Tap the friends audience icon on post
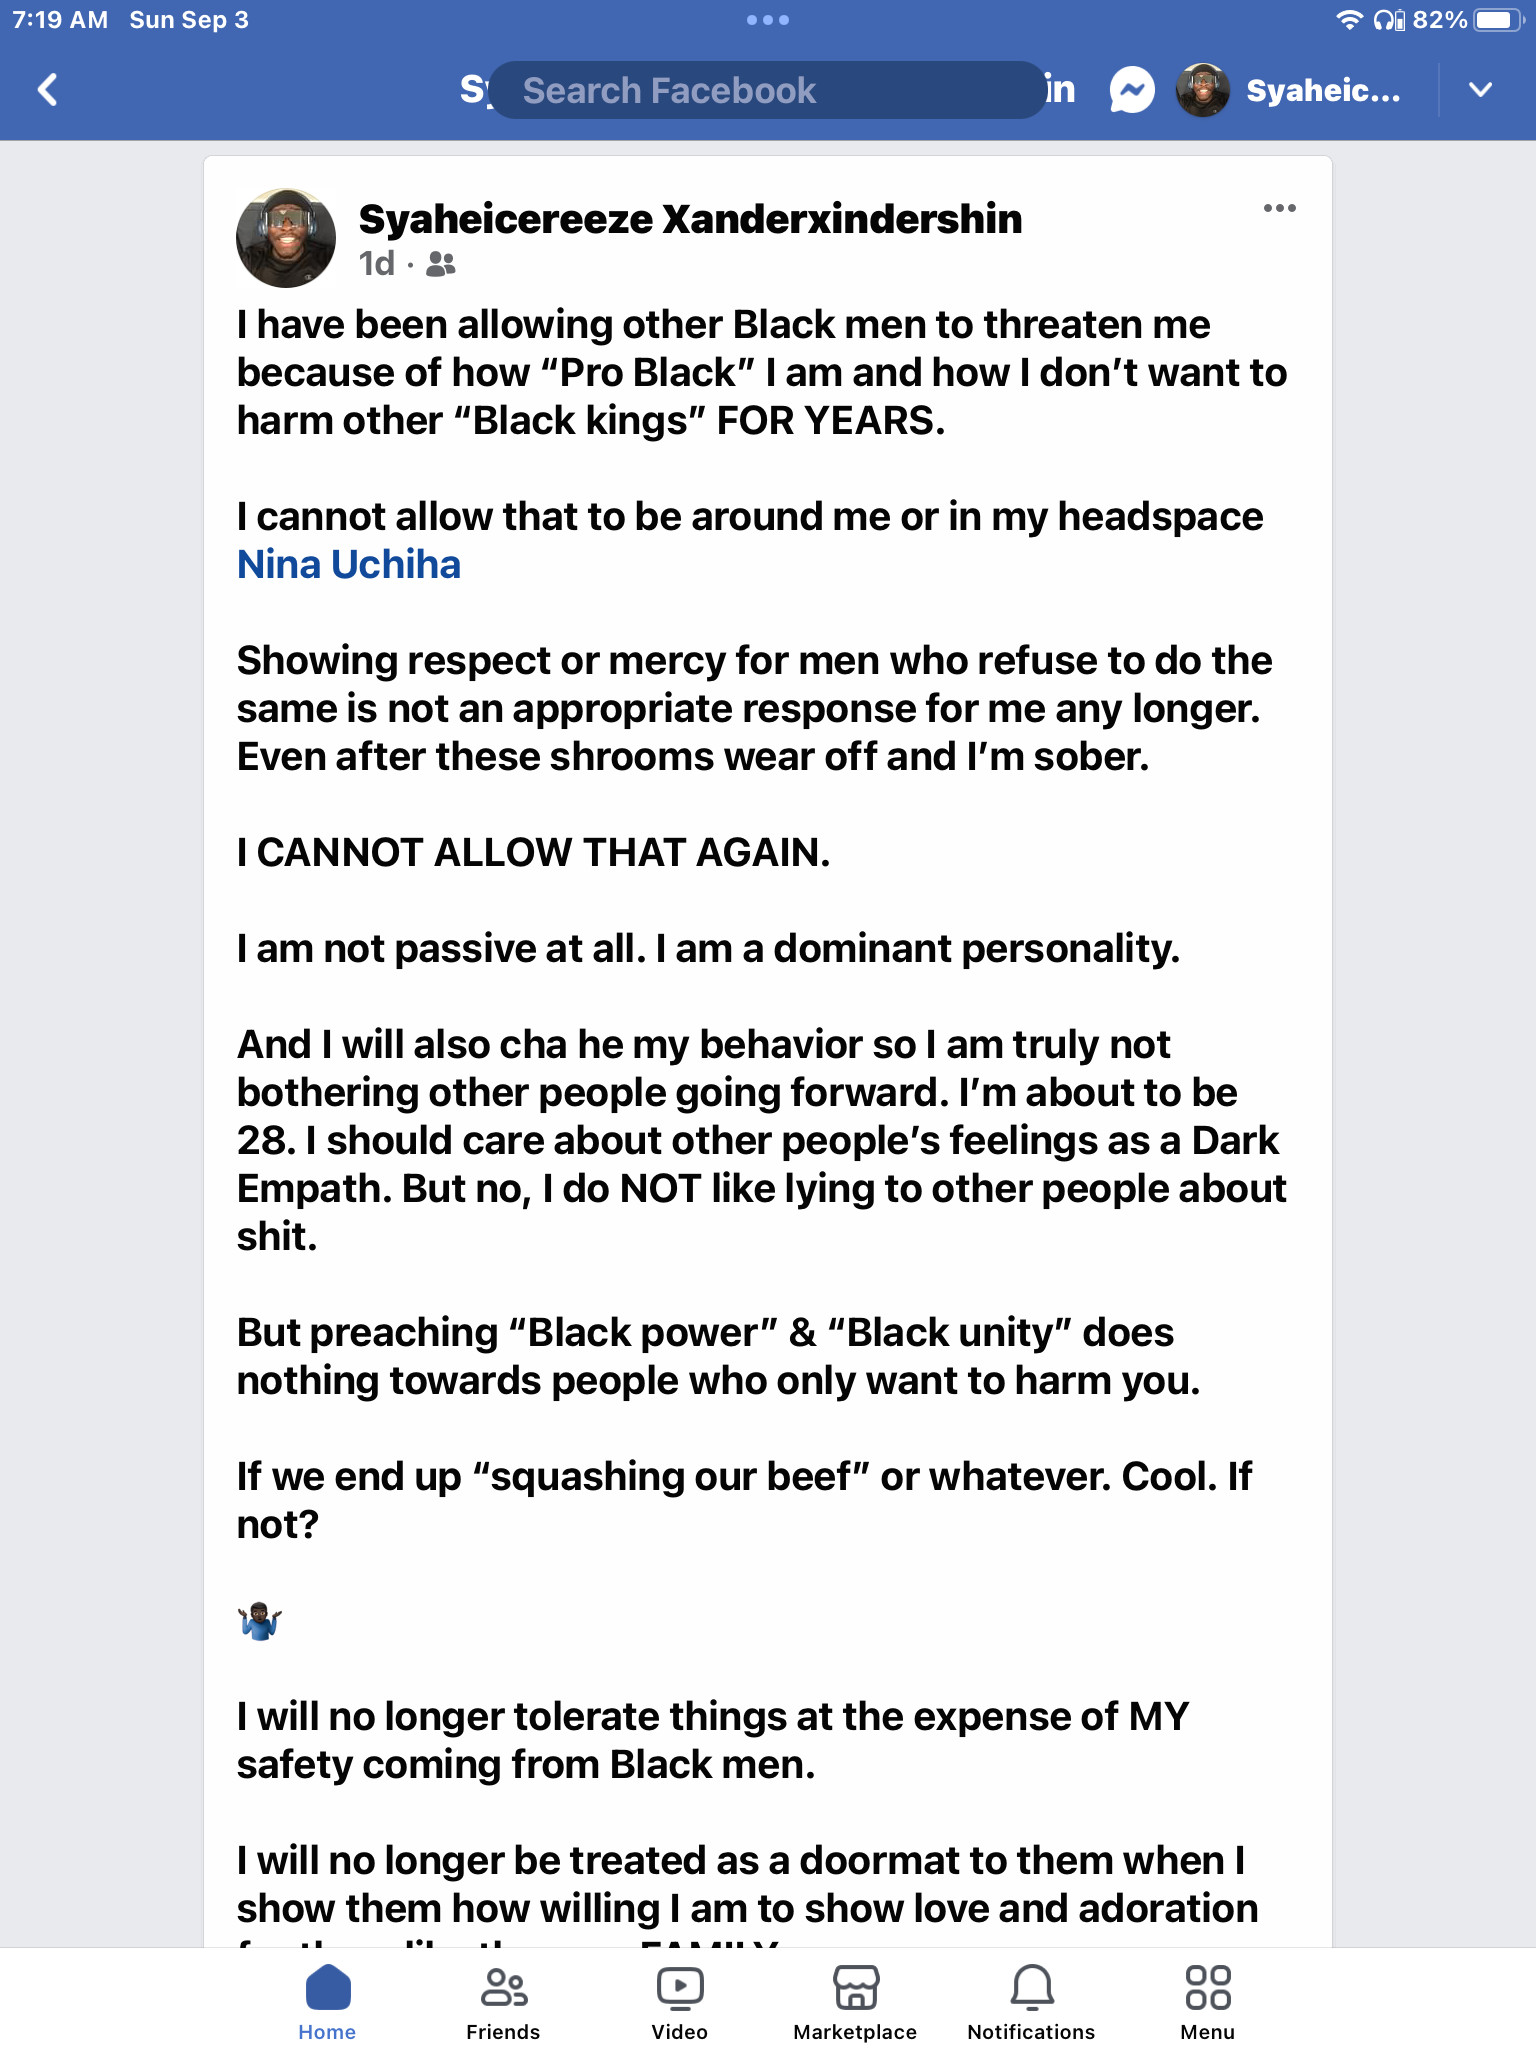Viewport: 1536px width, 2048px height. pos(441,264)
